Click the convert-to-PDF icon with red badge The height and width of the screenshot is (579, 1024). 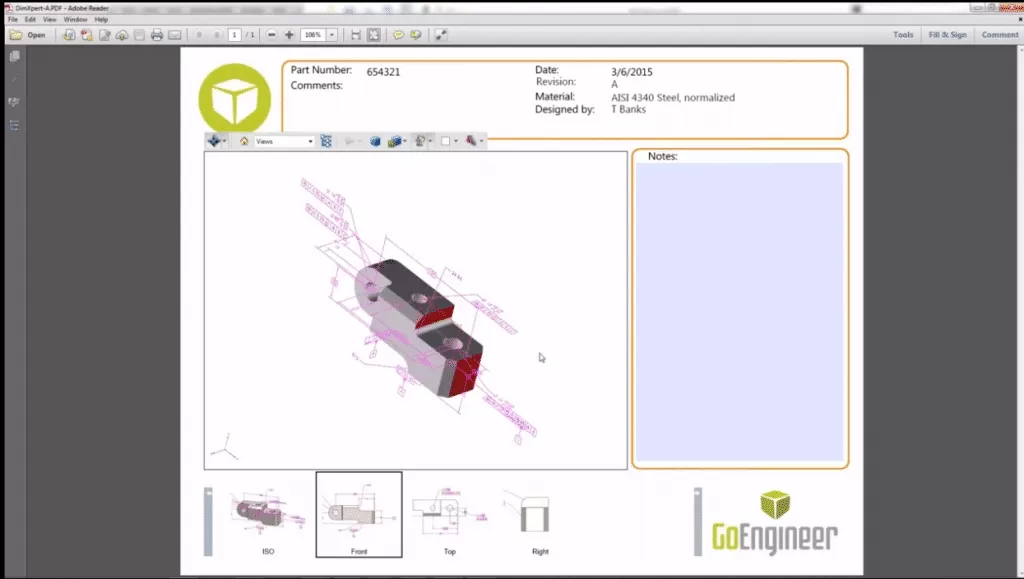[86, 35]
